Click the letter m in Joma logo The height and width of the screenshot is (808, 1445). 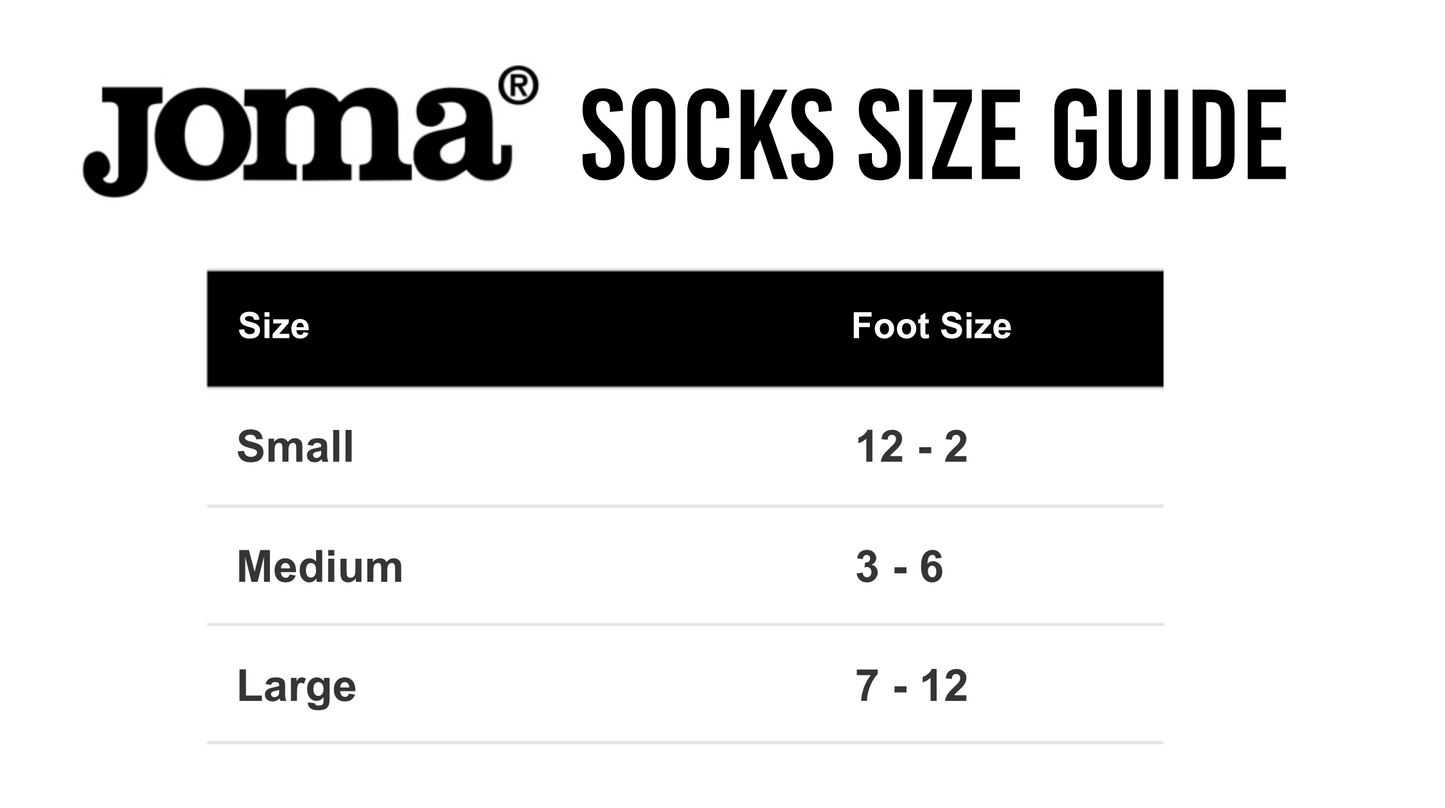339,136
